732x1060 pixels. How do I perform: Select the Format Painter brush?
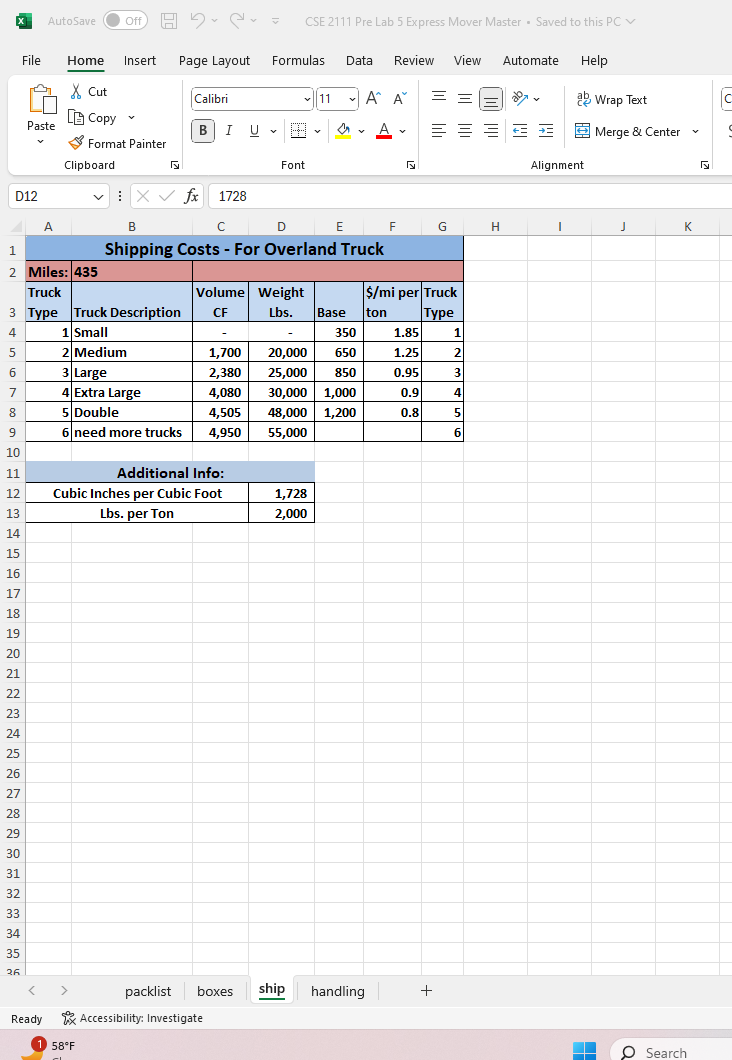(x=76, y=143)
